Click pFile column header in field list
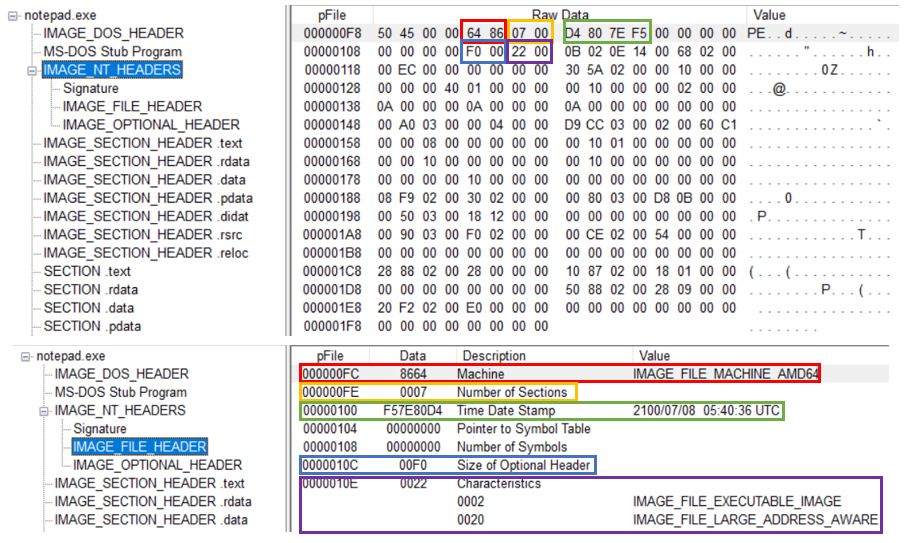Screen dimensions: 904x543 pos(330,356)
